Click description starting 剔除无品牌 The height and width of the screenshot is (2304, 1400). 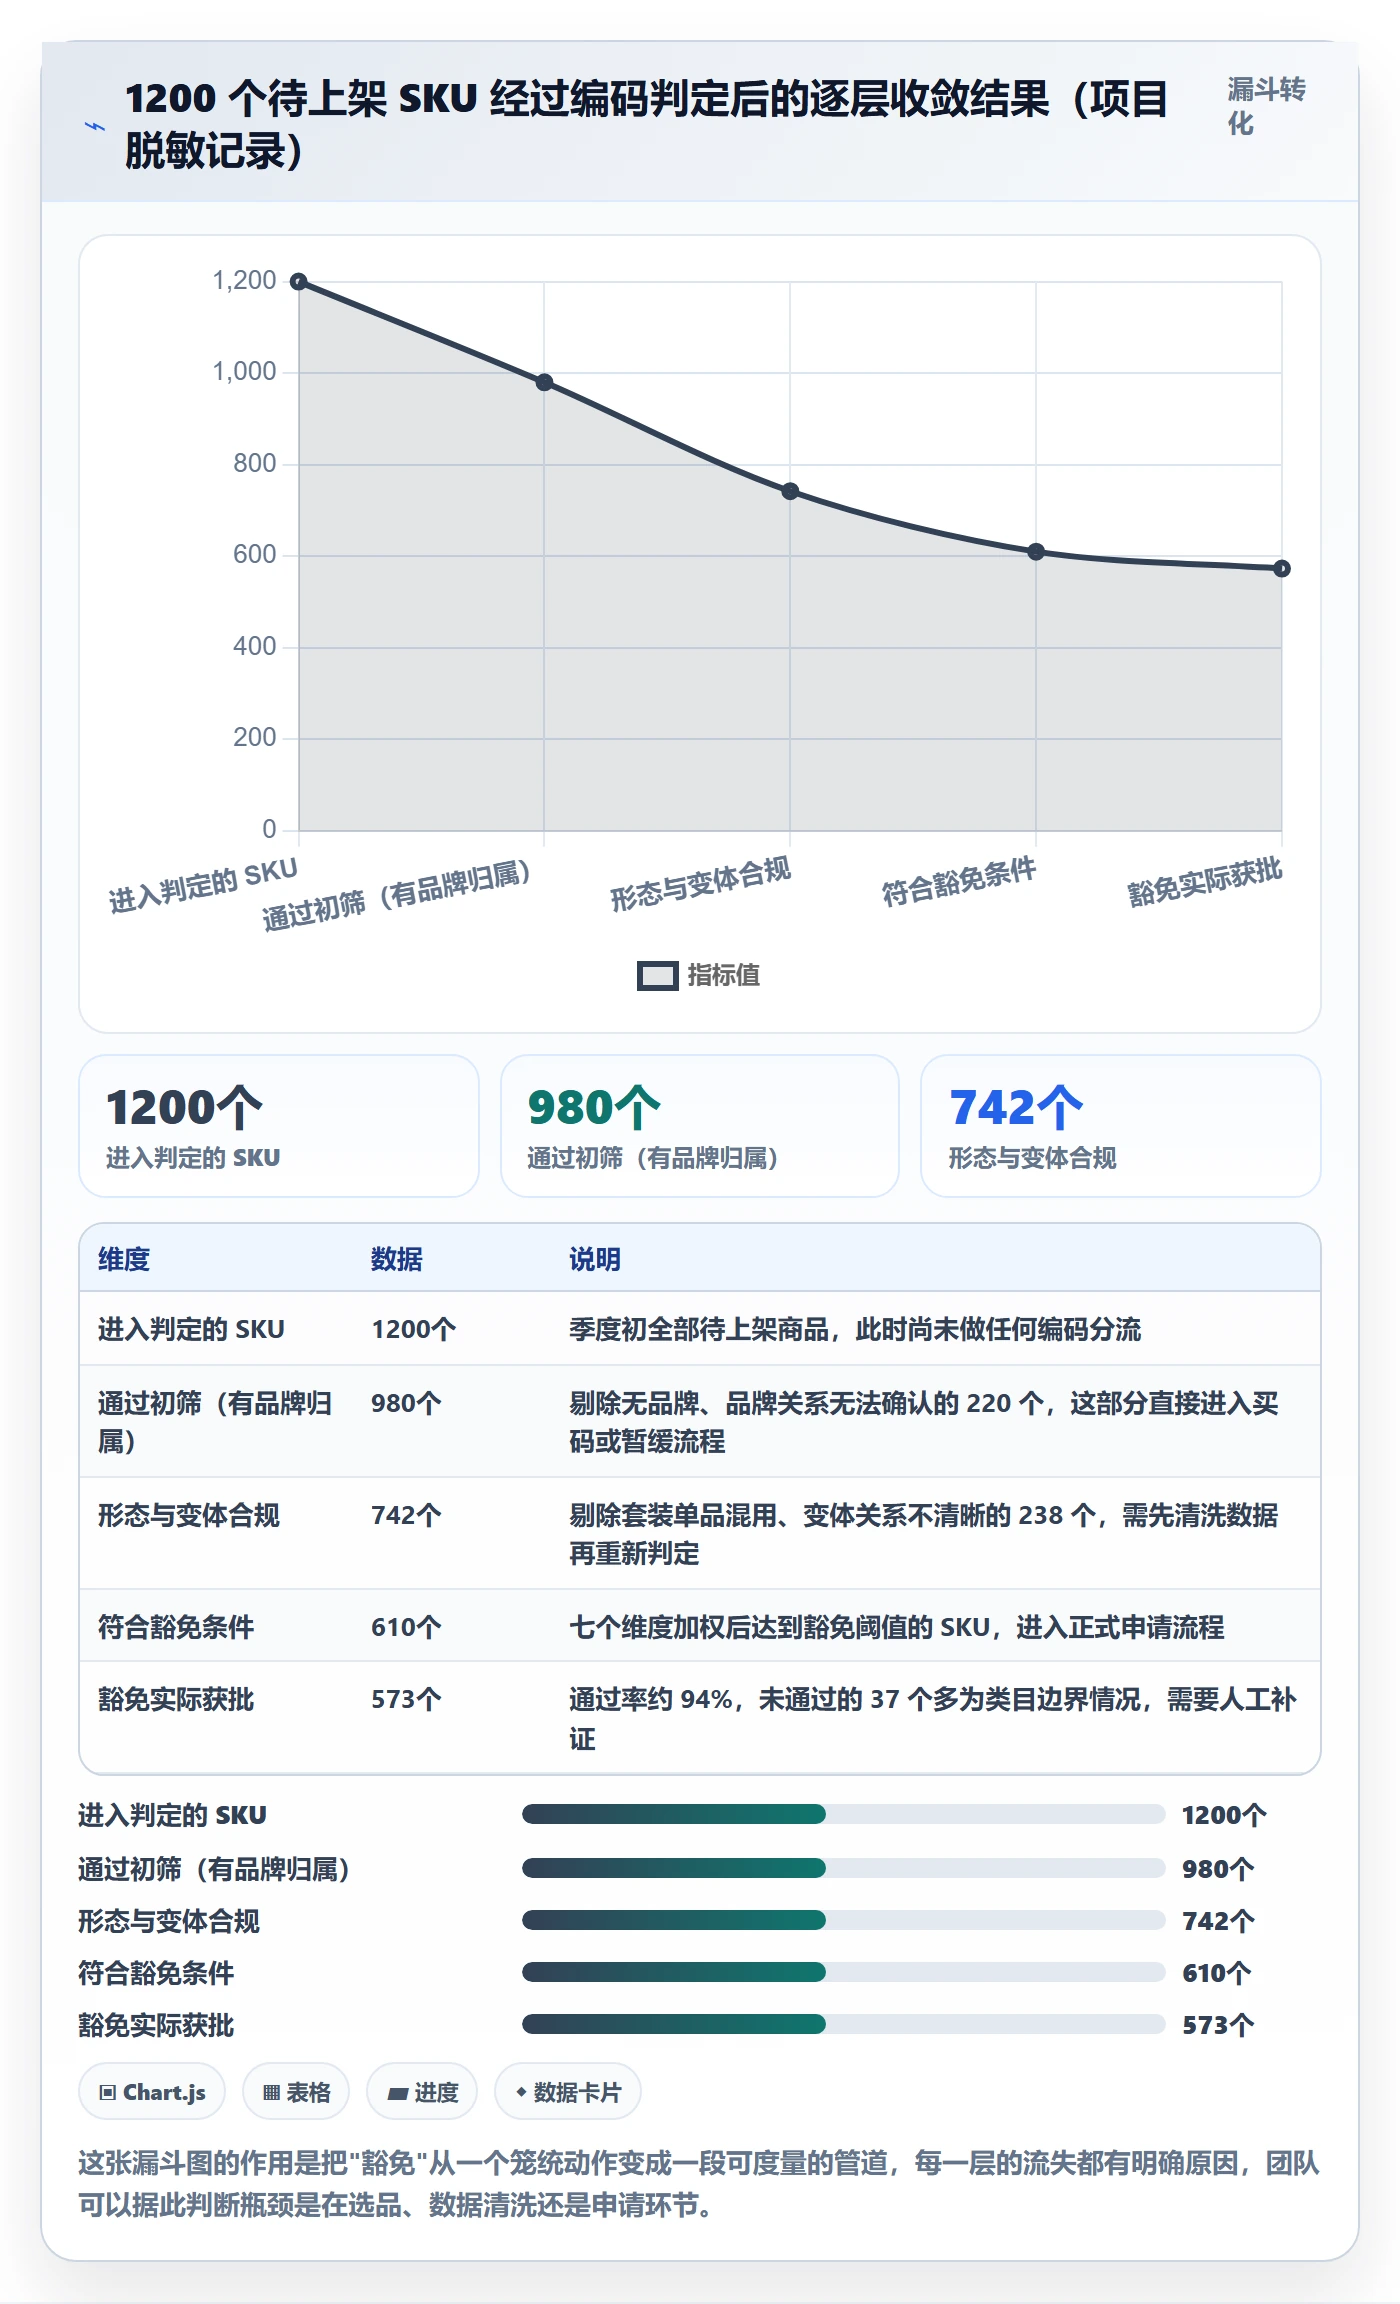[x=924, y=1422]
